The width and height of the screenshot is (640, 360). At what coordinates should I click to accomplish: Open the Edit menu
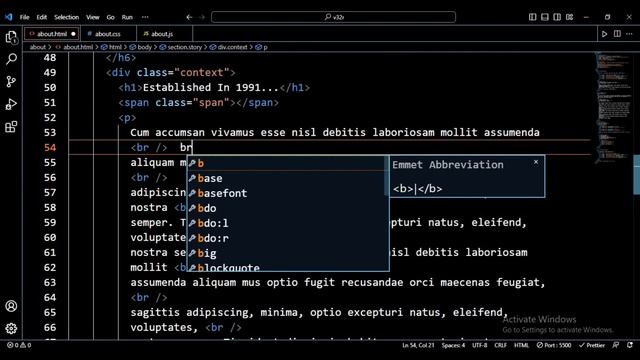click(42, 17)
